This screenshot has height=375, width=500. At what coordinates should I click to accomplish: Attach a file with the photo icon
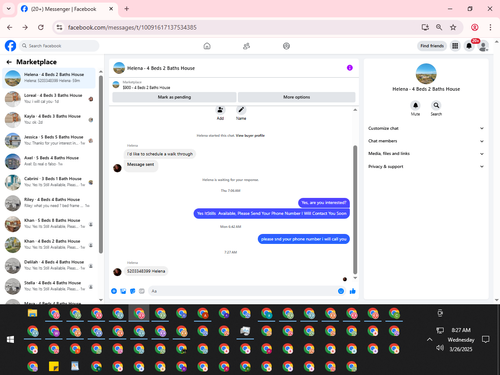123,291
